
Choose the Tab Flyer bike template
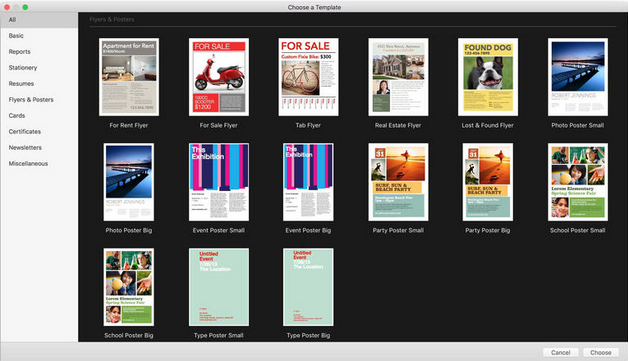tap(308, 77)
